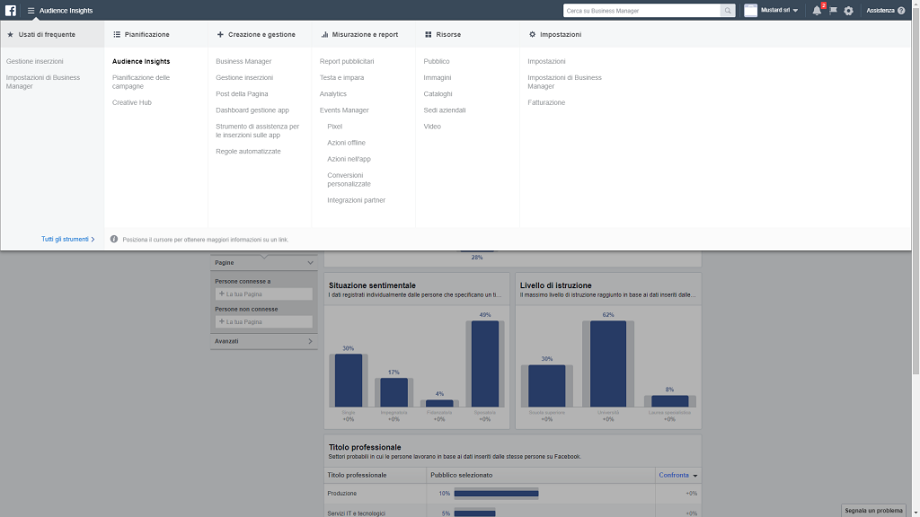Open Creative Hub
Screen dimensions: 920x517
132,102
